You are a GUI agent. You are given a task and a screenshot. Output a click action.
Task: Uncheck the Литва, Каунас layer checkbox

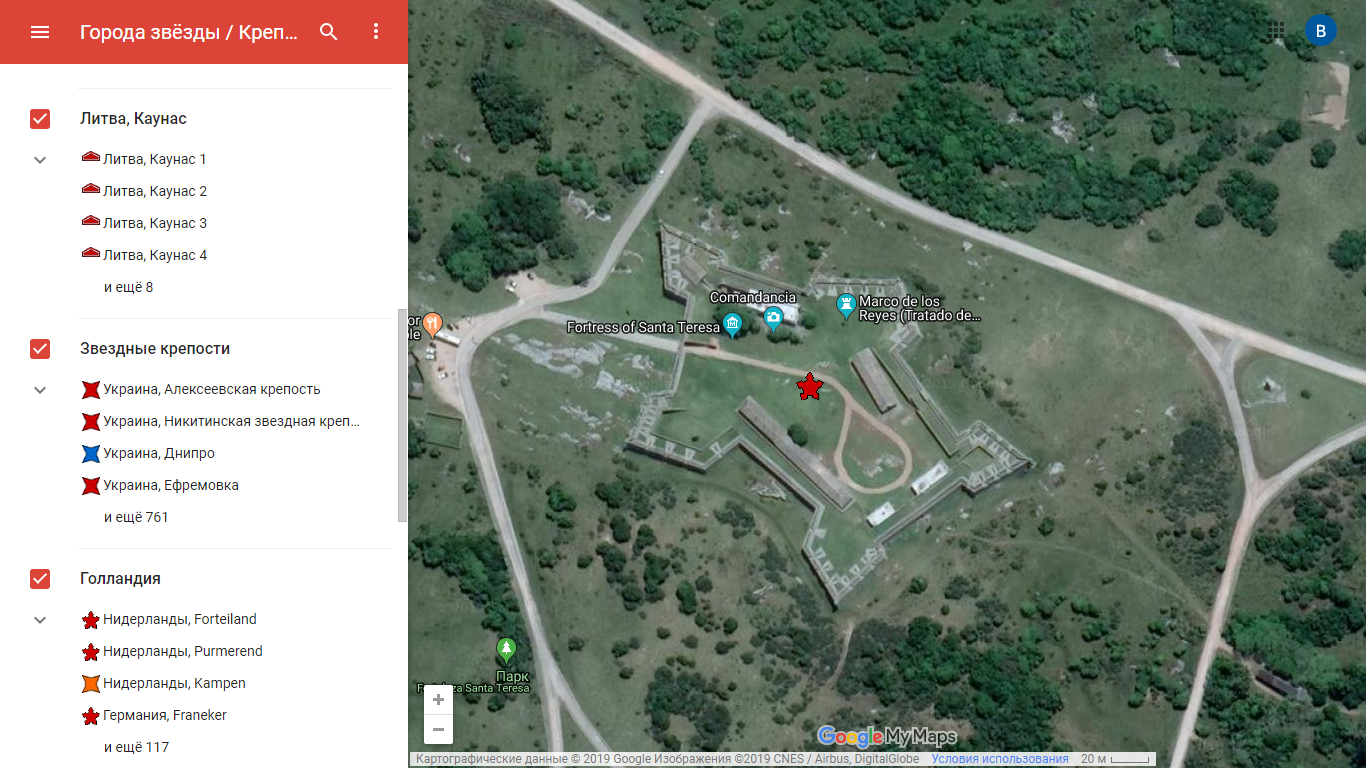tap(40, 119)
